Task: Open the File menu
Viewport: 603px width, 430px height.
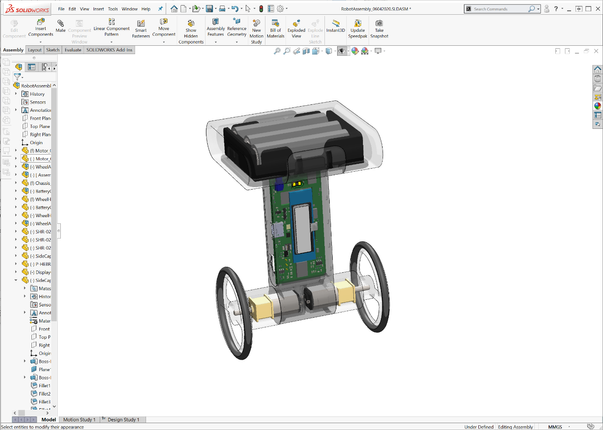Action: [x=61, y=8]
